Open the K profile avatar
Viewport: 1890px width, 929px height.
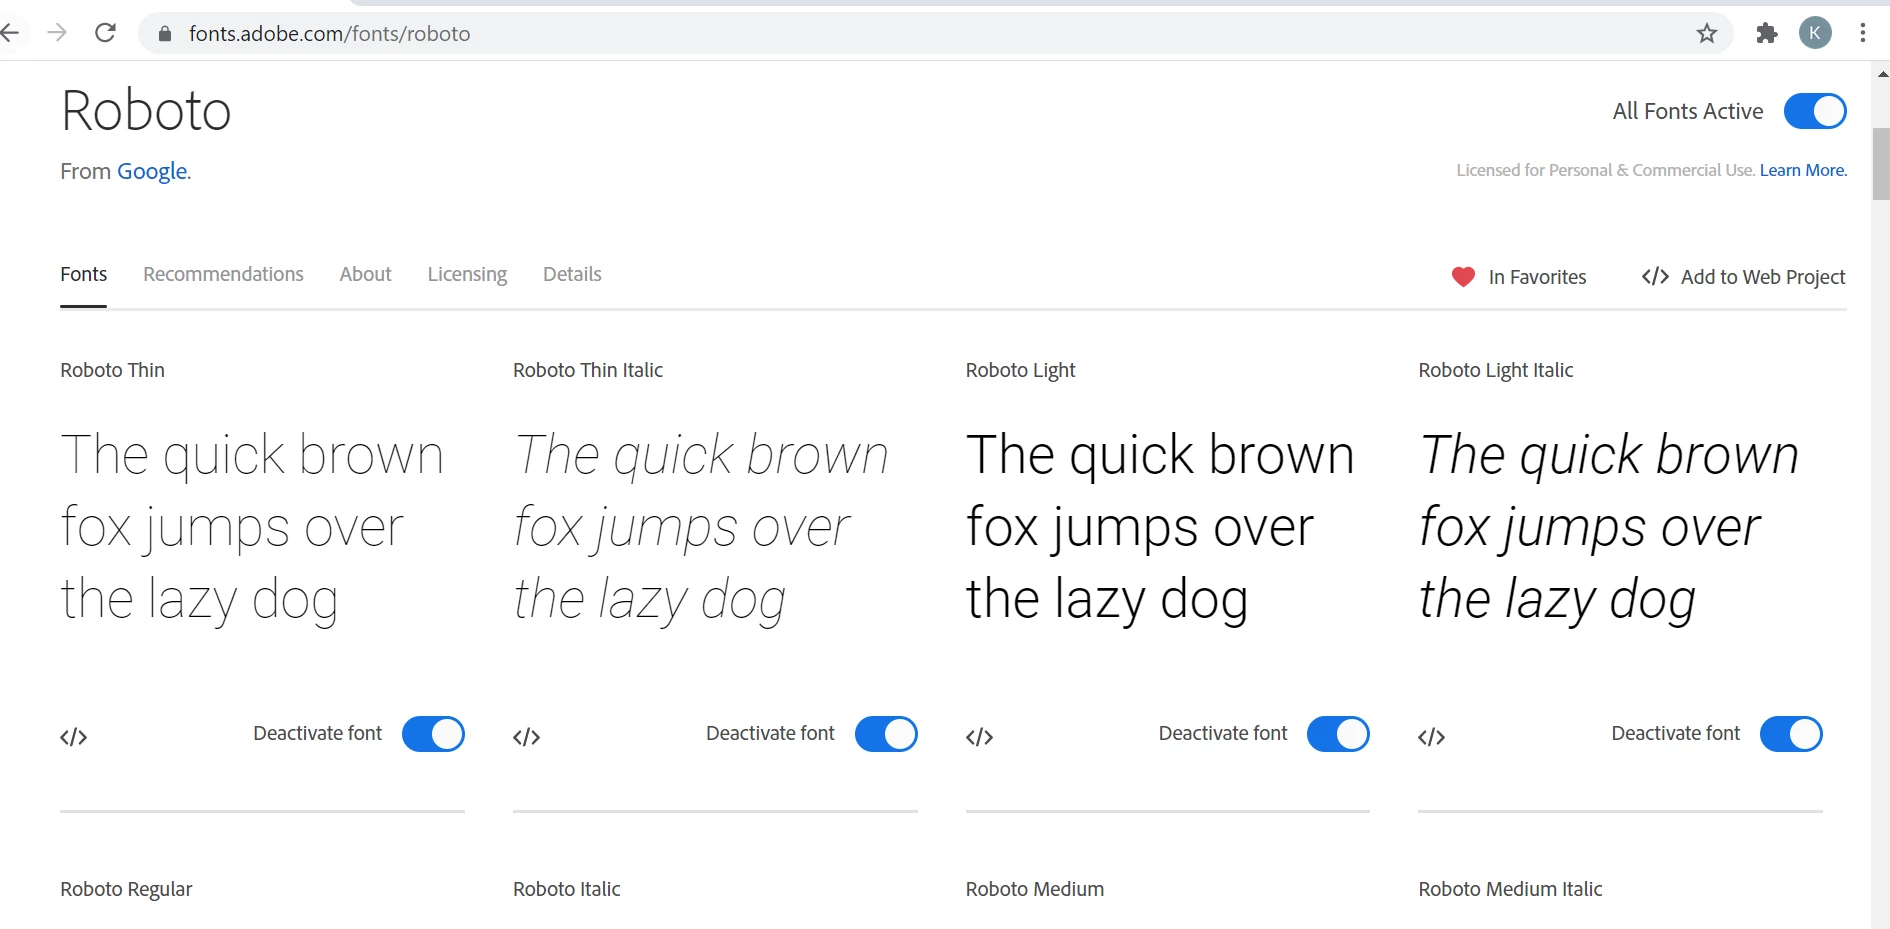(x=1815, y=33)
